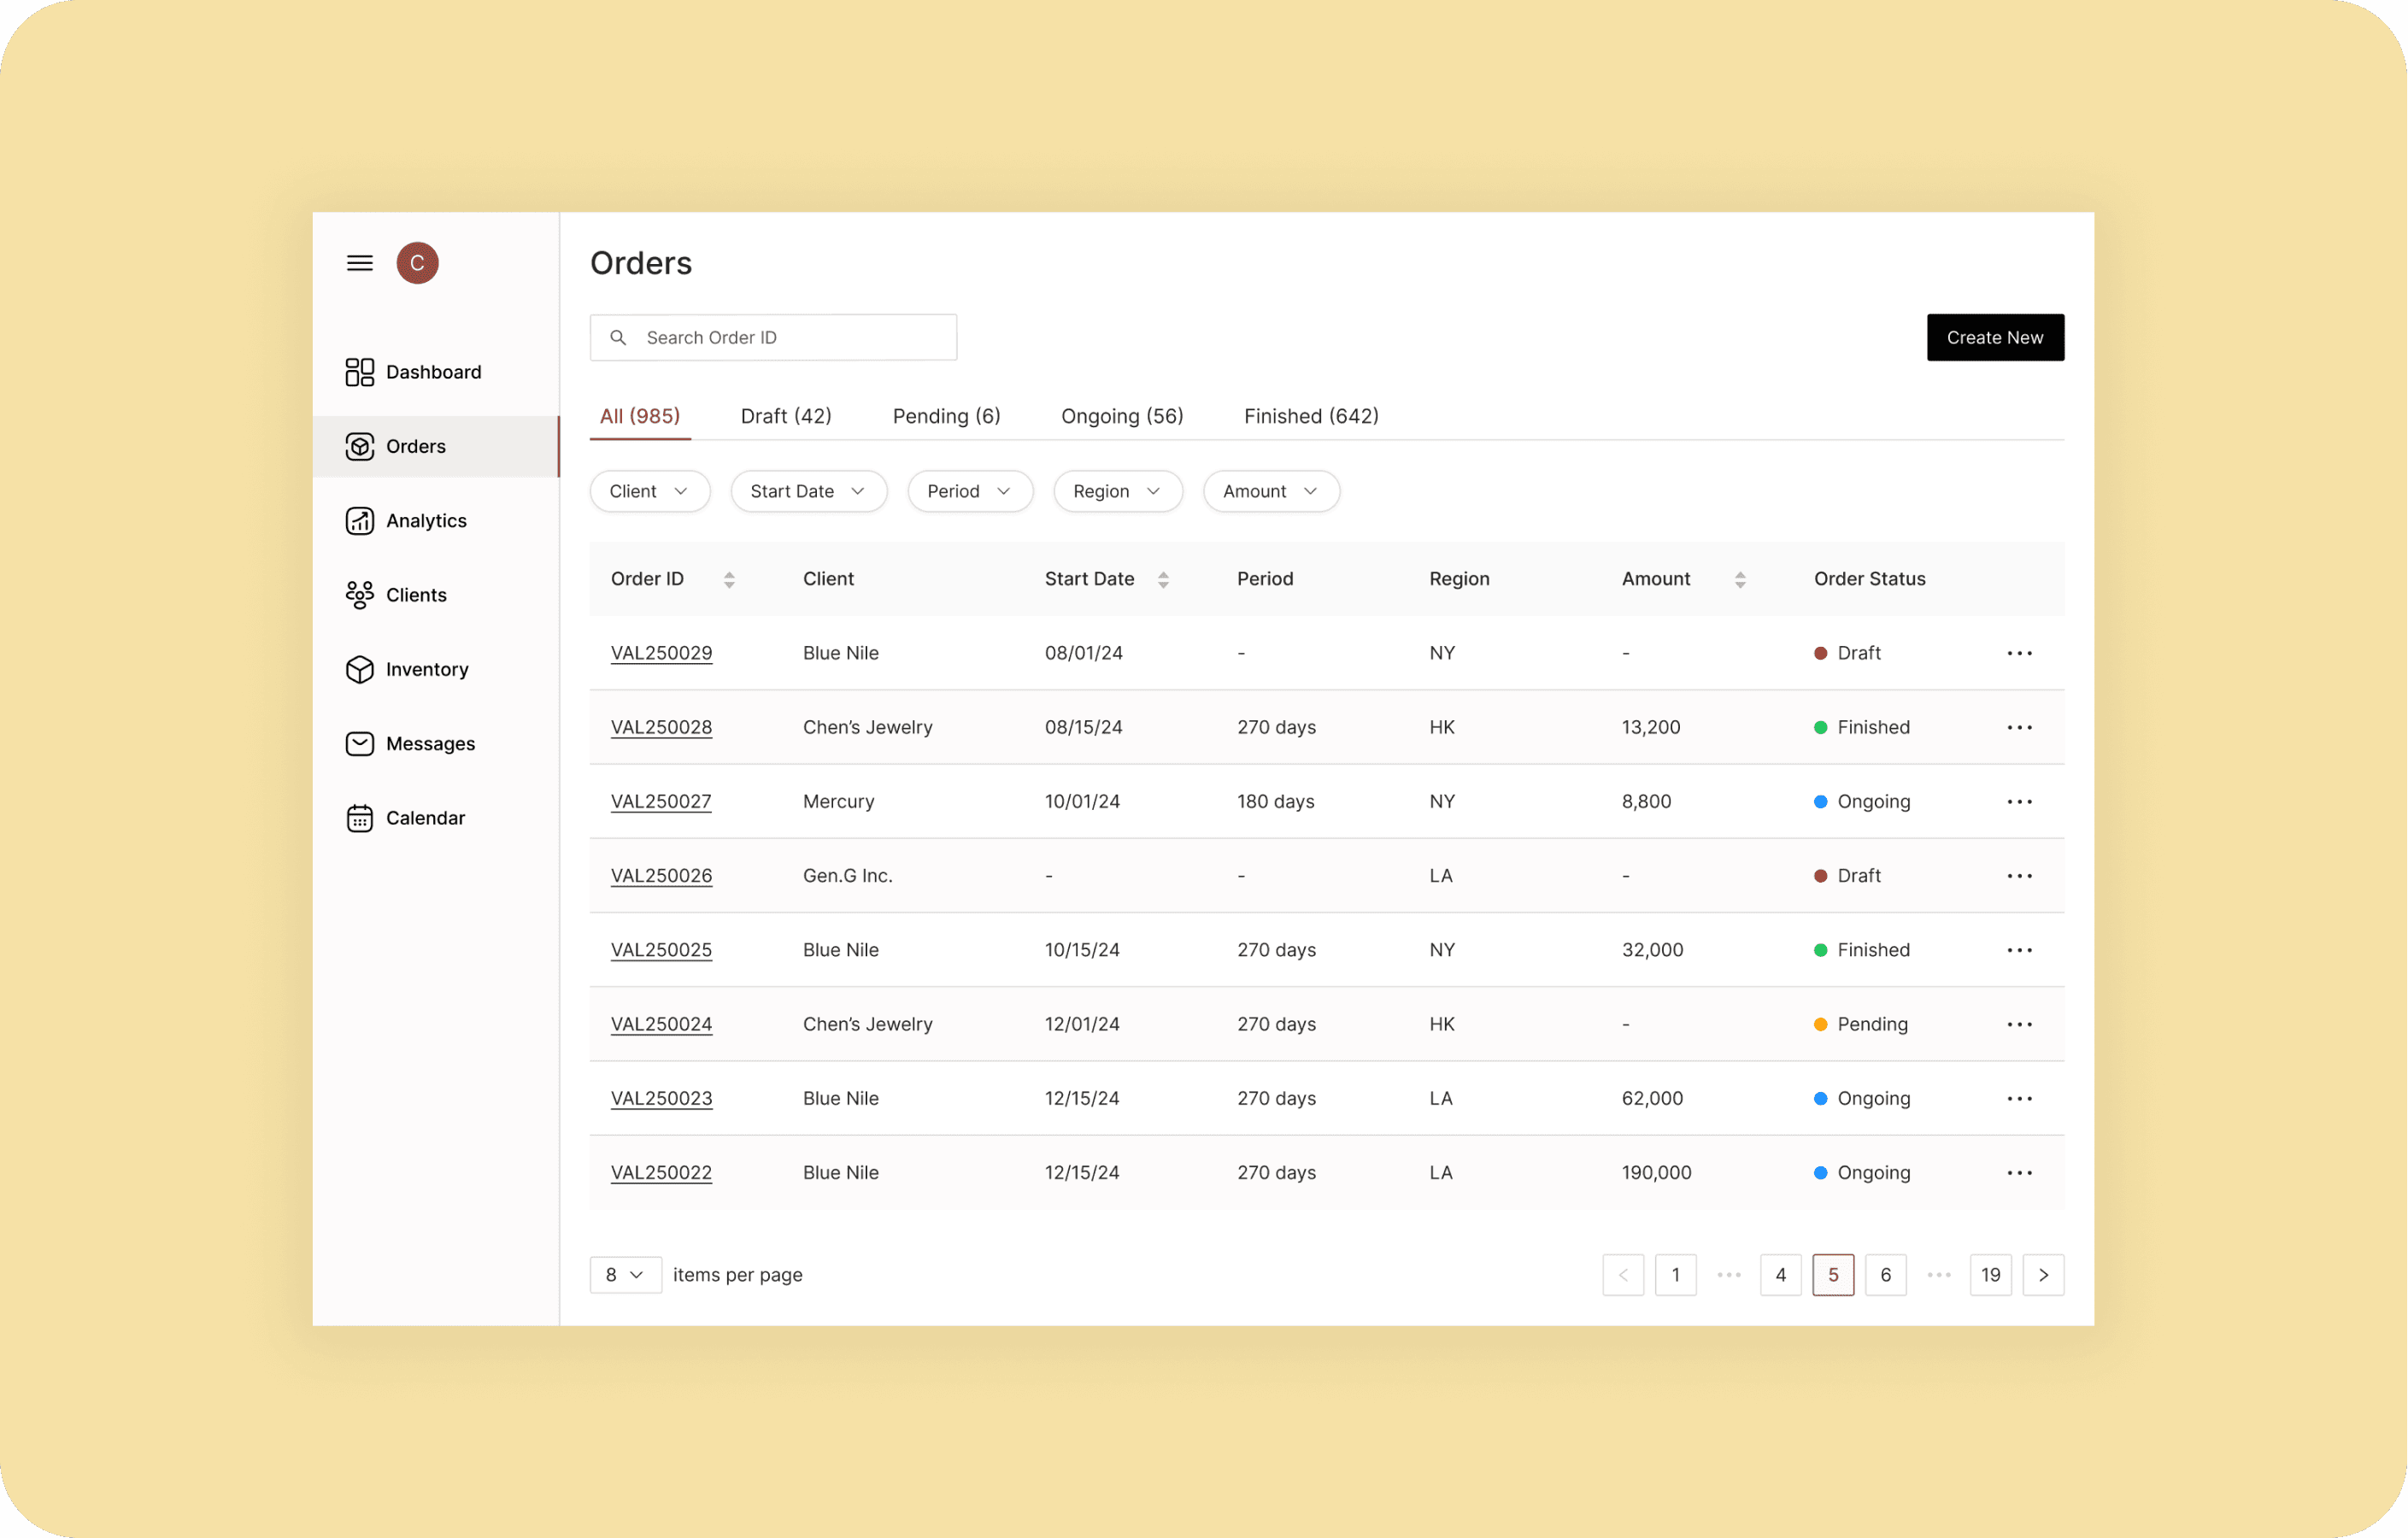Viewport: 2408px width, 1538px height.
Task: Open the Inventory box icon
Action: tap(360, 669)
